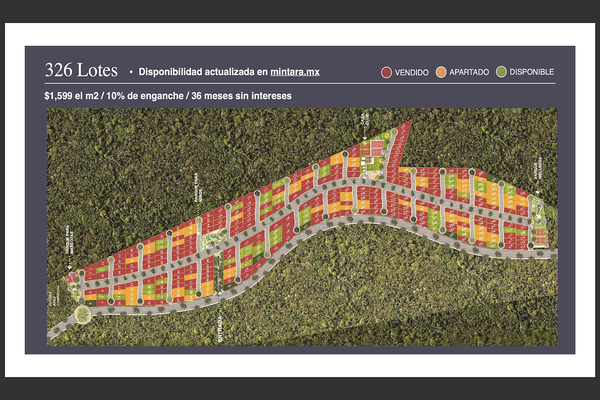Select the APARTADO legend label
600x400 pixels.
pos(467,72)
